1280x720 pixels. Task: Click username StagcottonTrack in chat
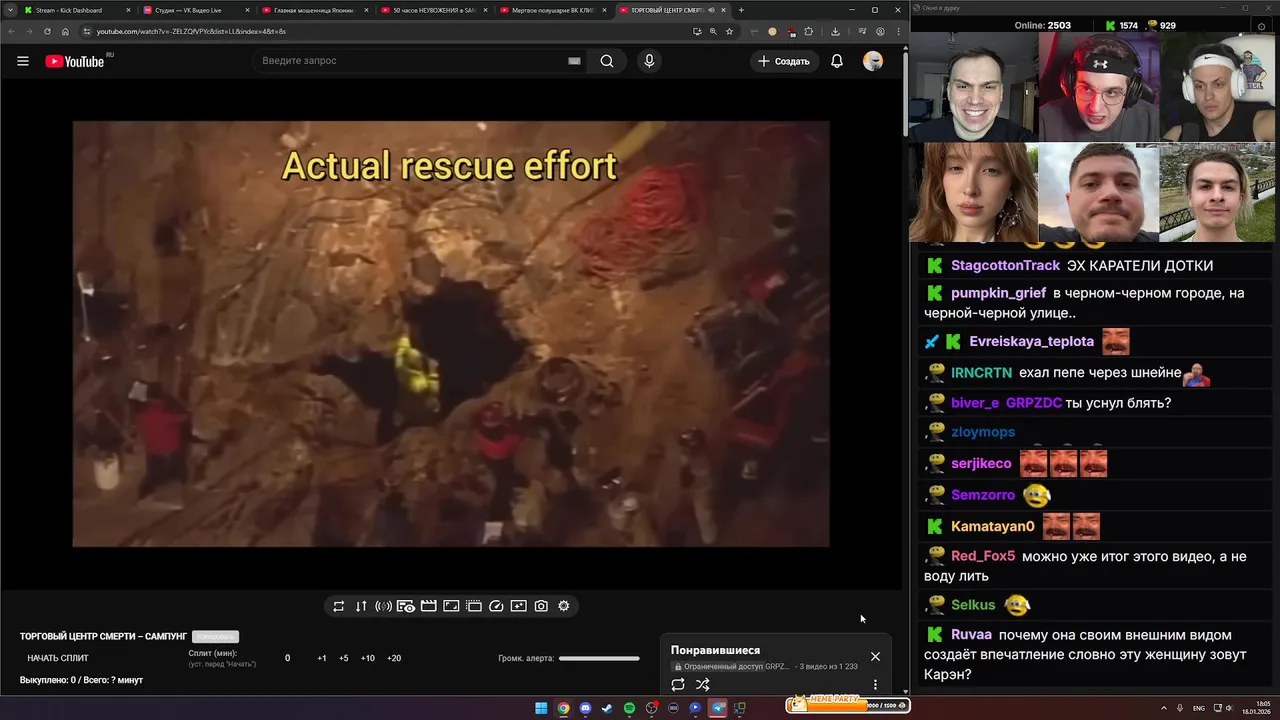tap(1005, 265)
